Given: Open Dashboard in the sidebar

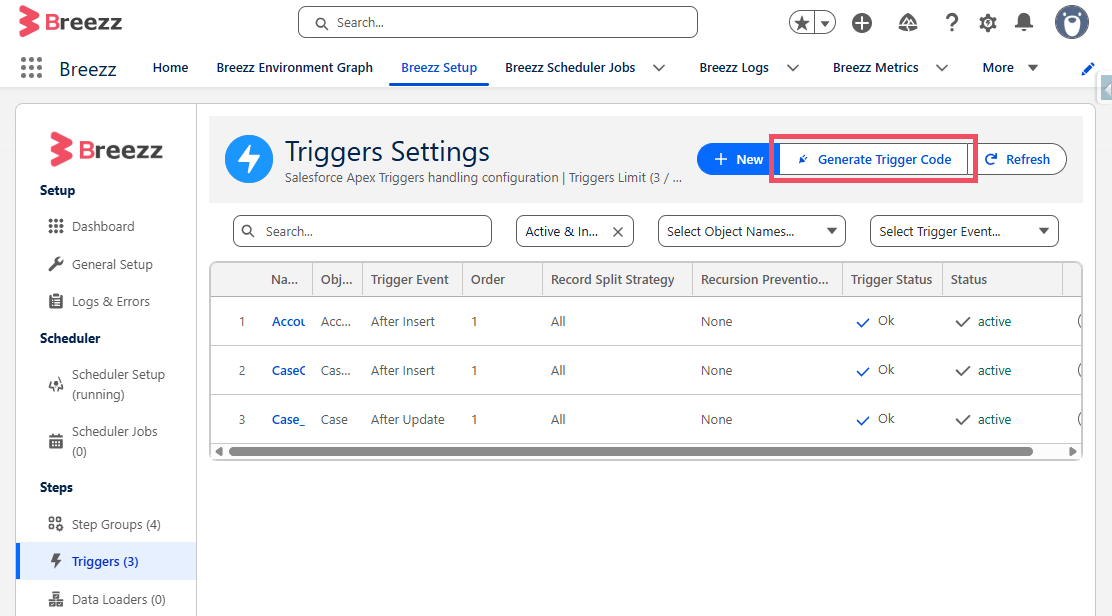Looking at the screenshot, I should (x=103, y=226).
